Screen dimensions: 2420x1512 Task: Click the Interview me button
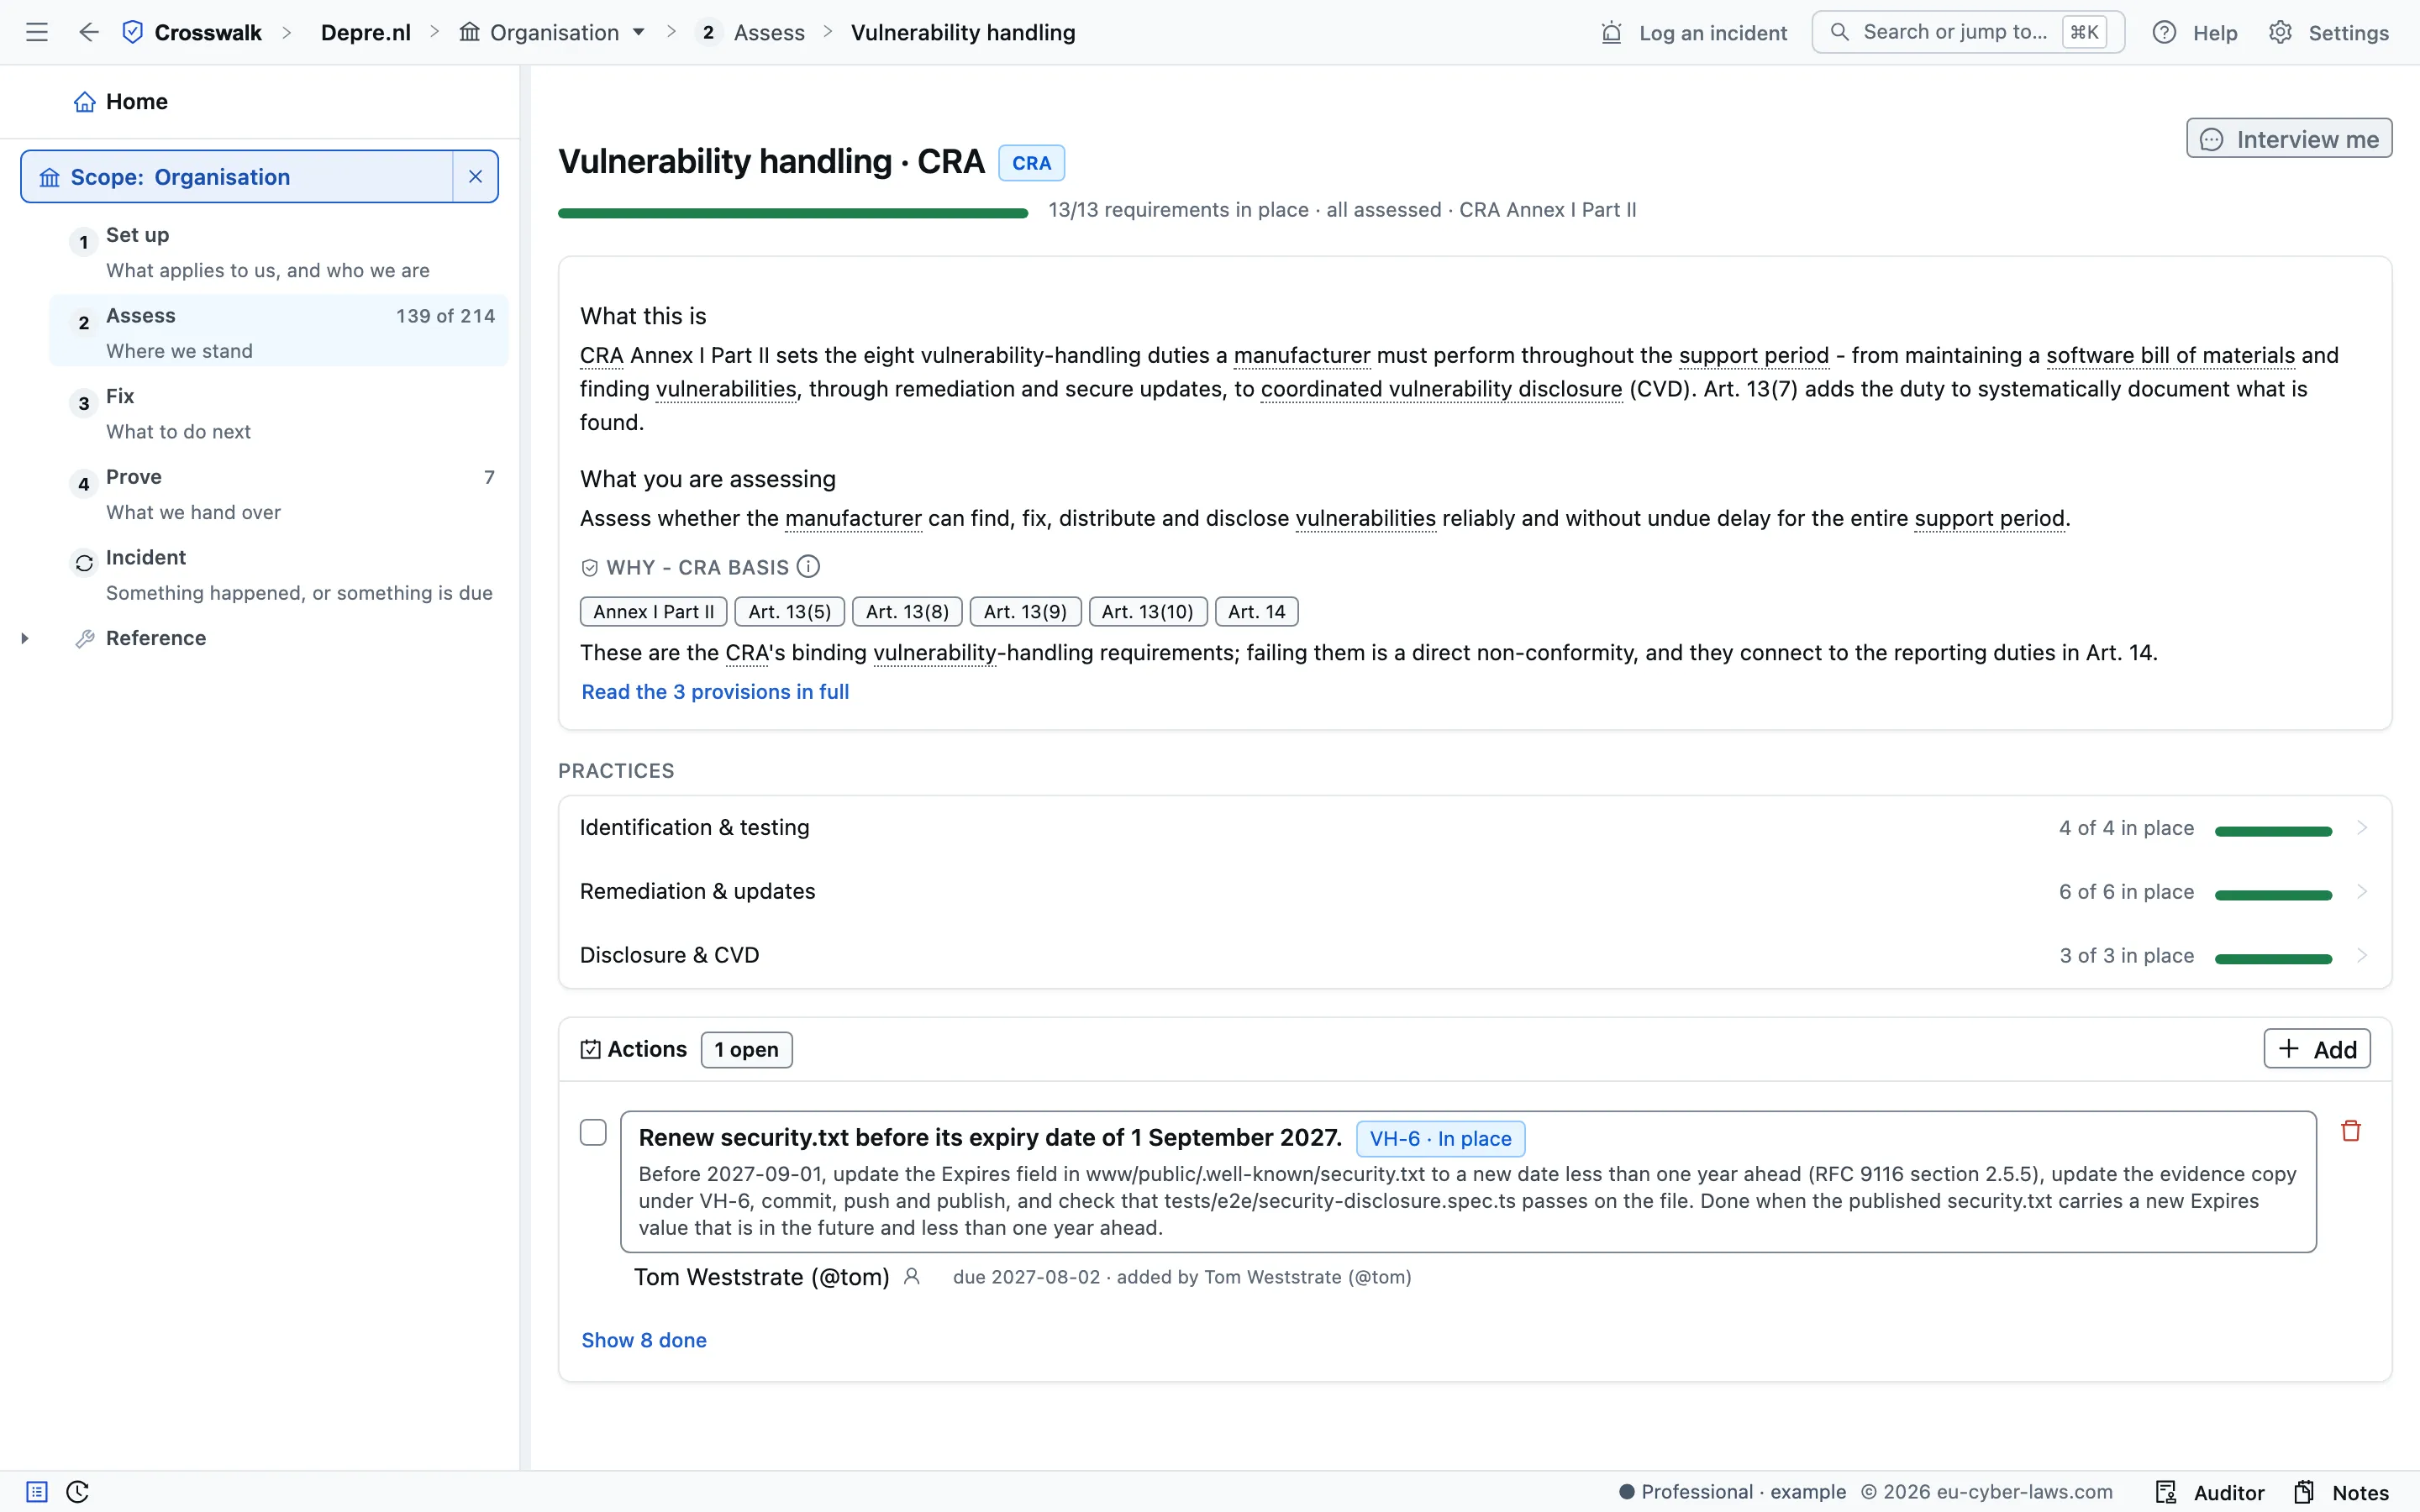(x=2289, y=139)
